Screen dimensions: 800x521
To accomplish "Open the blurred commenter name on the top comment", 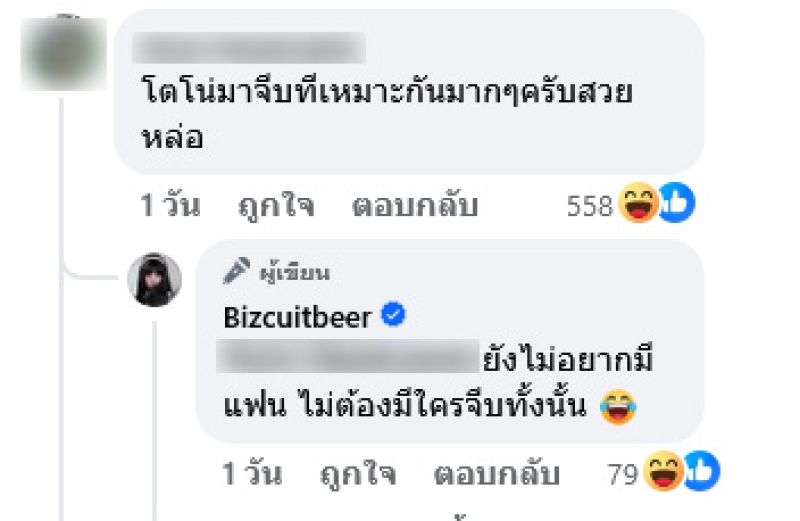I will (249, 47).
